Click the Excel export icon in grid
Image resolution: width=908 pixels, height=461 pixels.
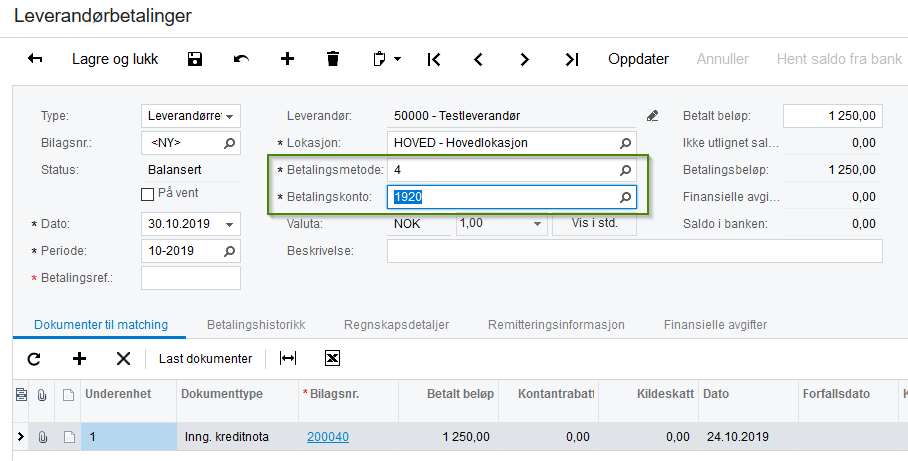[x=333, y=358]
